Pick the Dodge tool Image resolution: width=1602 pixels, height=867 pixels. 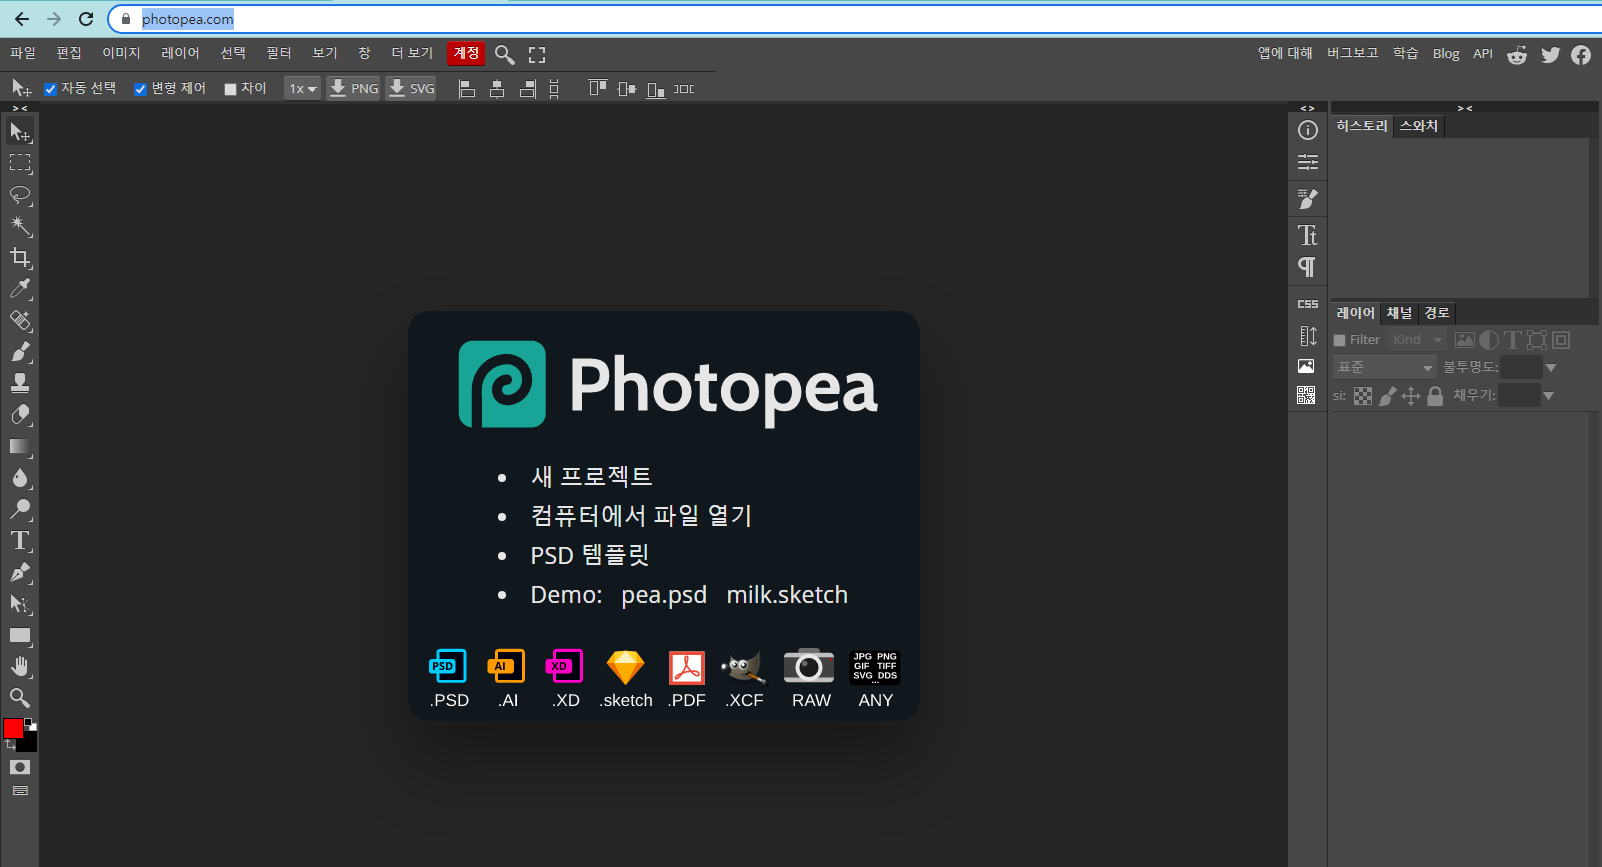(x=20, y=509)
